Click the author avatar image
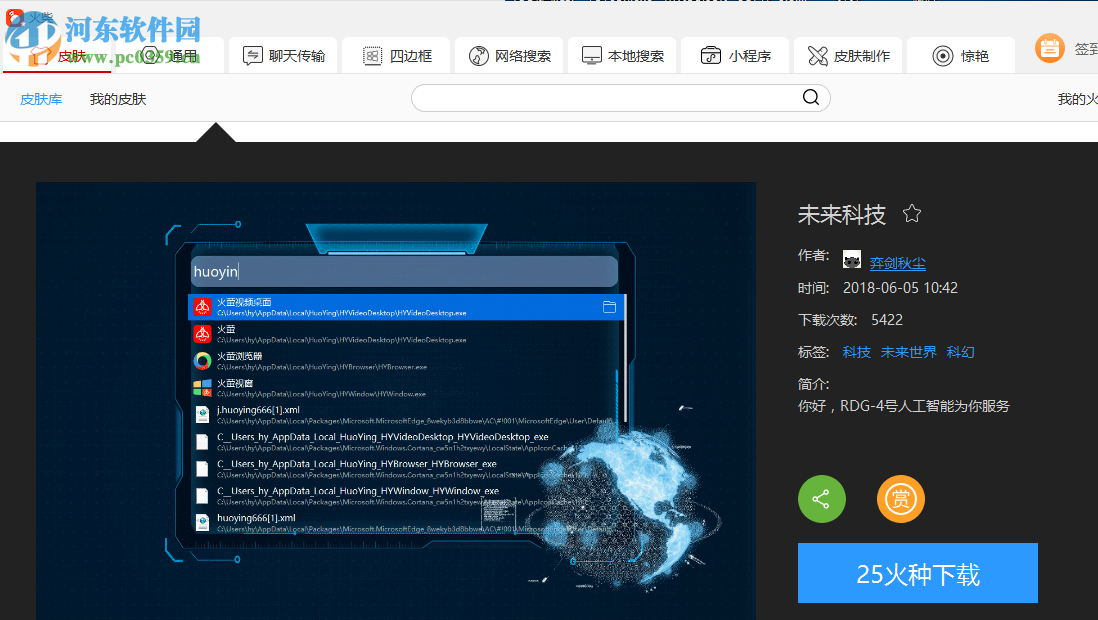 click(x=852, y=261)
